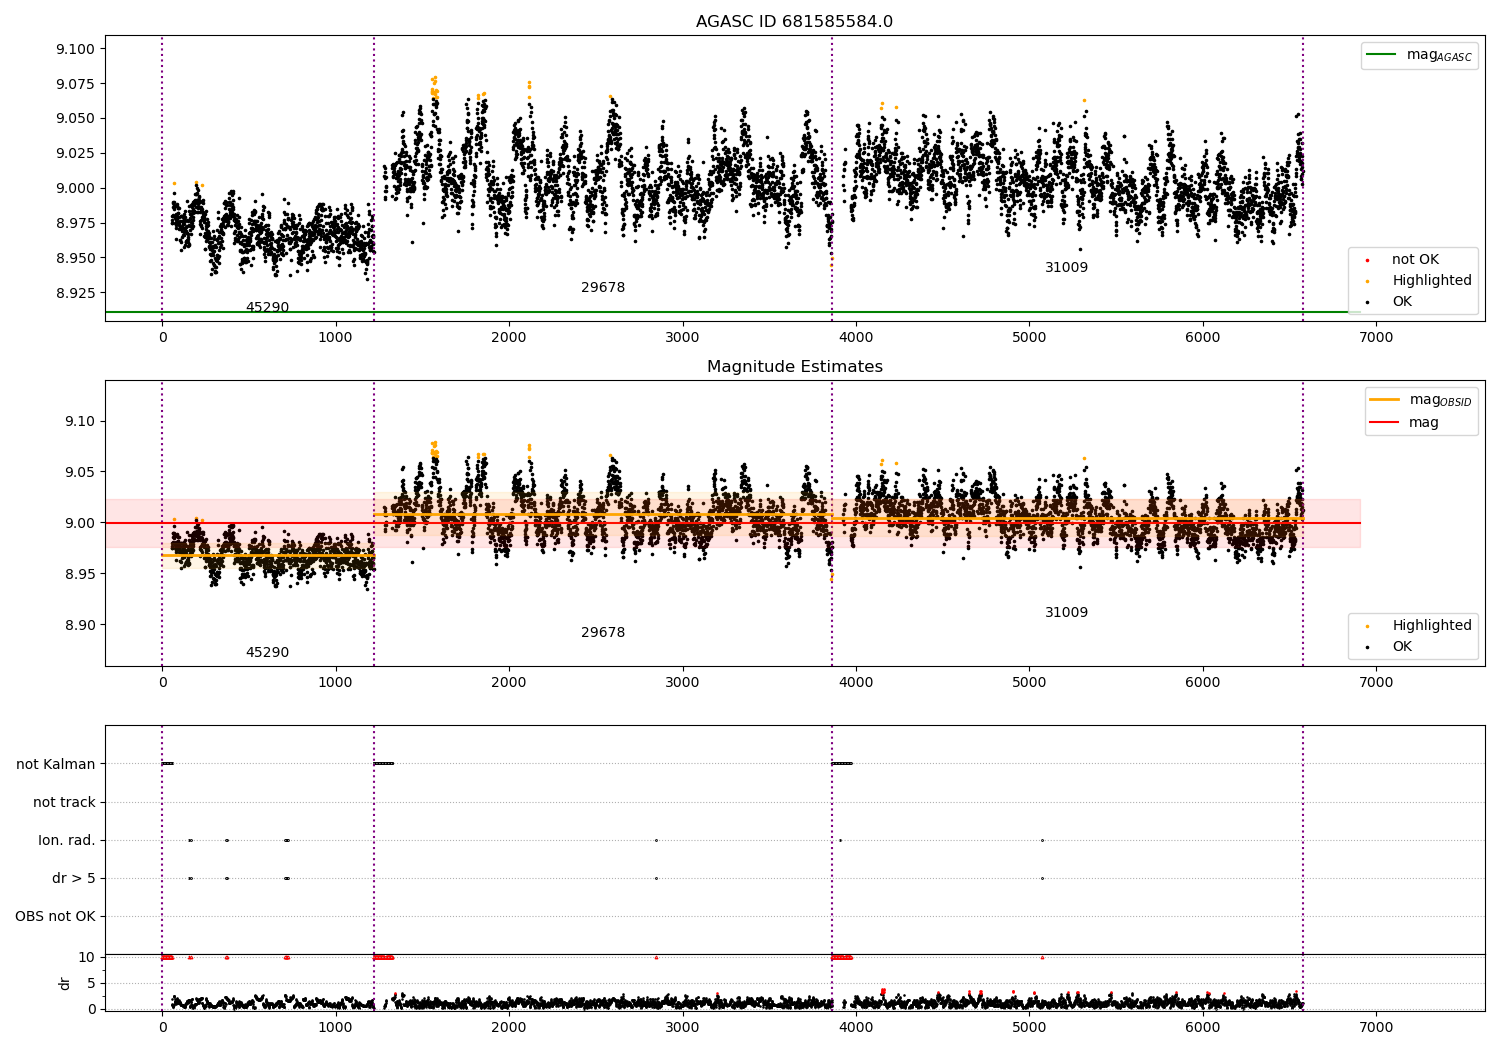The height and width of the screenshot is (1050, 1500).
Task: Click the green mag AGASC legend line
Action: click(x=1382, y=55)
